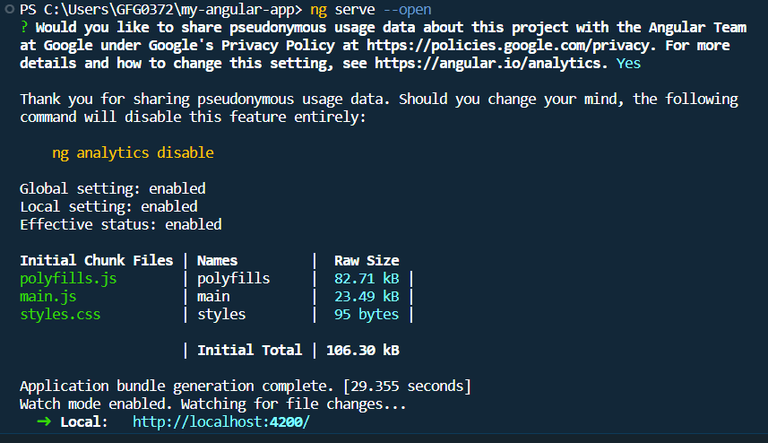The width and height of the screenshot is (768, 443).
Task: Click the main.js file name
Action: coord(48,296)
